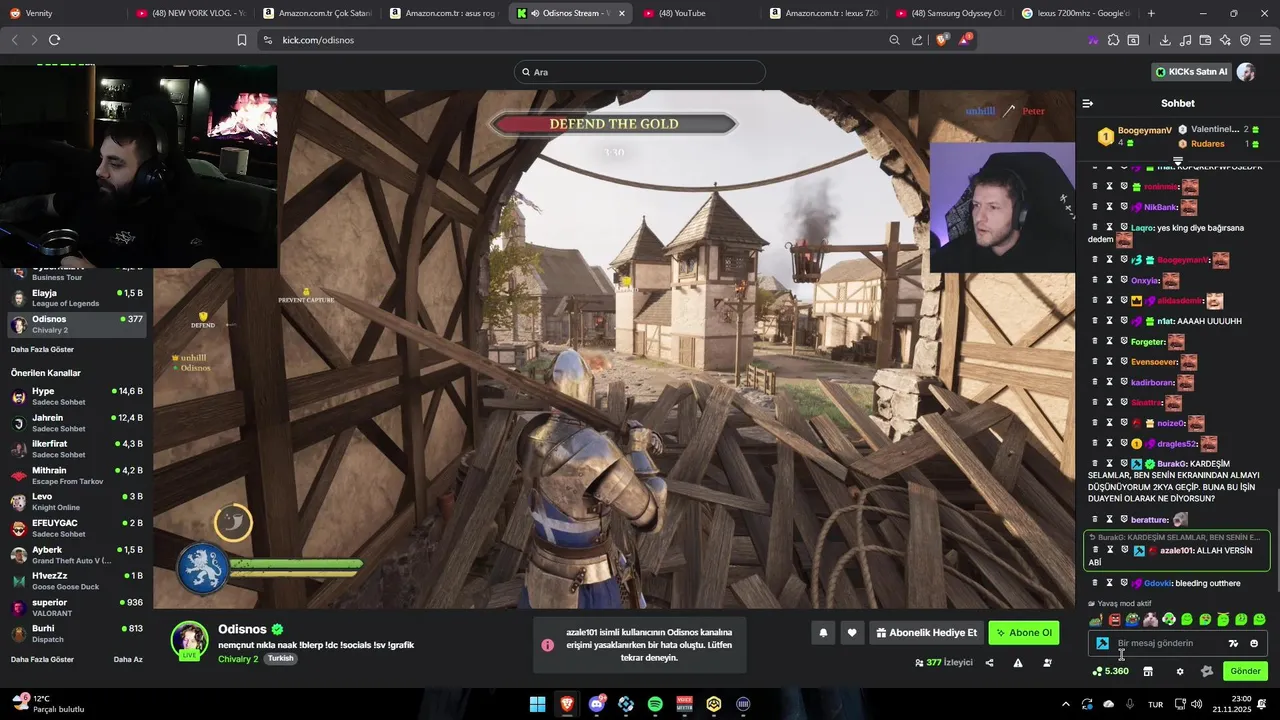Open Windows Start menu
The image size is (1280, 720).
[x=538, y=704]
